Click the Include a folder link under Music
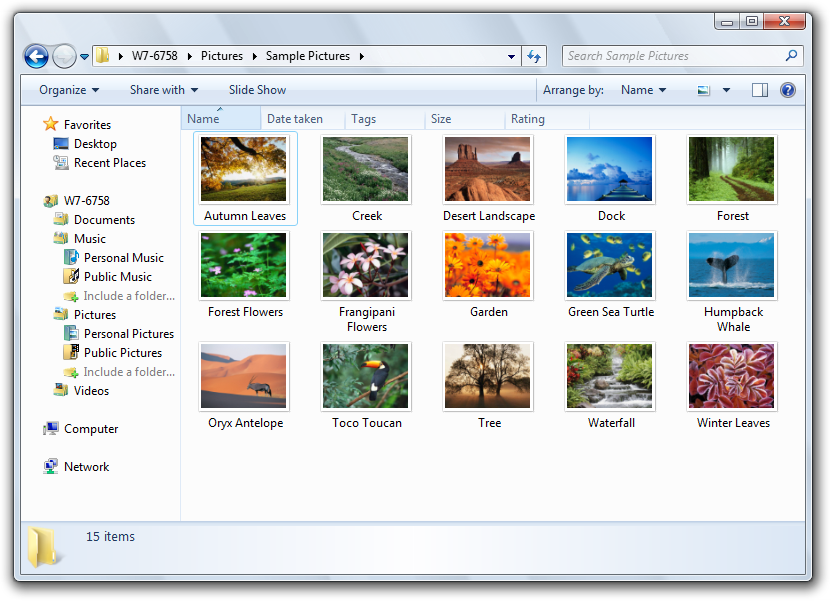This screenshot has width=832, height=602. click(x=129, y=296)
